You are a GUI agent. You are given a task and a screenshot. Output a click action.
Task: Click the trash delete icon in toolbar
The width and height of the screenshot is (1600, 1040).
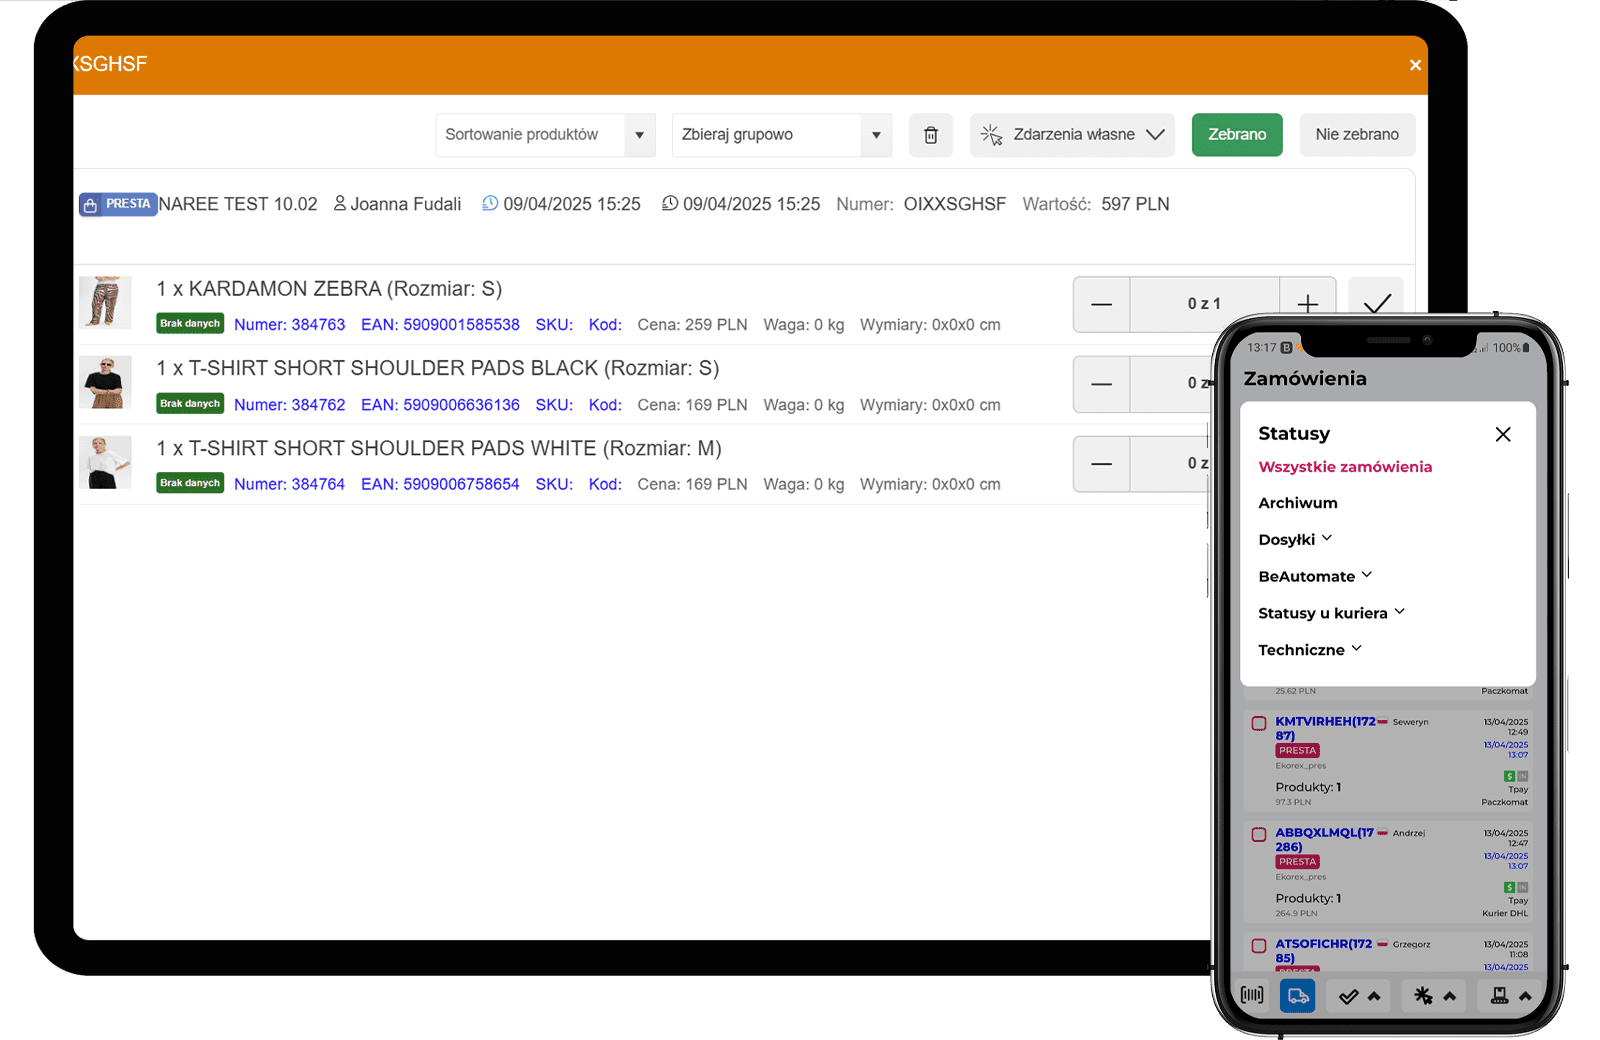(x=930, y=135)
